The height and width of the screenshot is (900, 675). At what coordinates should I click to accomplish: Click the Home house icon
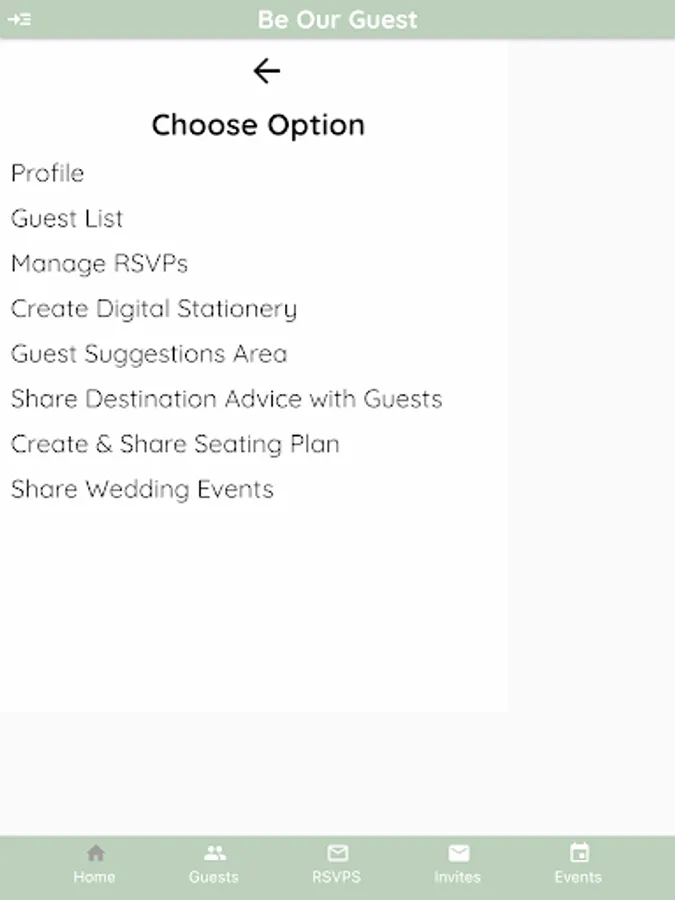pos(95,853)
